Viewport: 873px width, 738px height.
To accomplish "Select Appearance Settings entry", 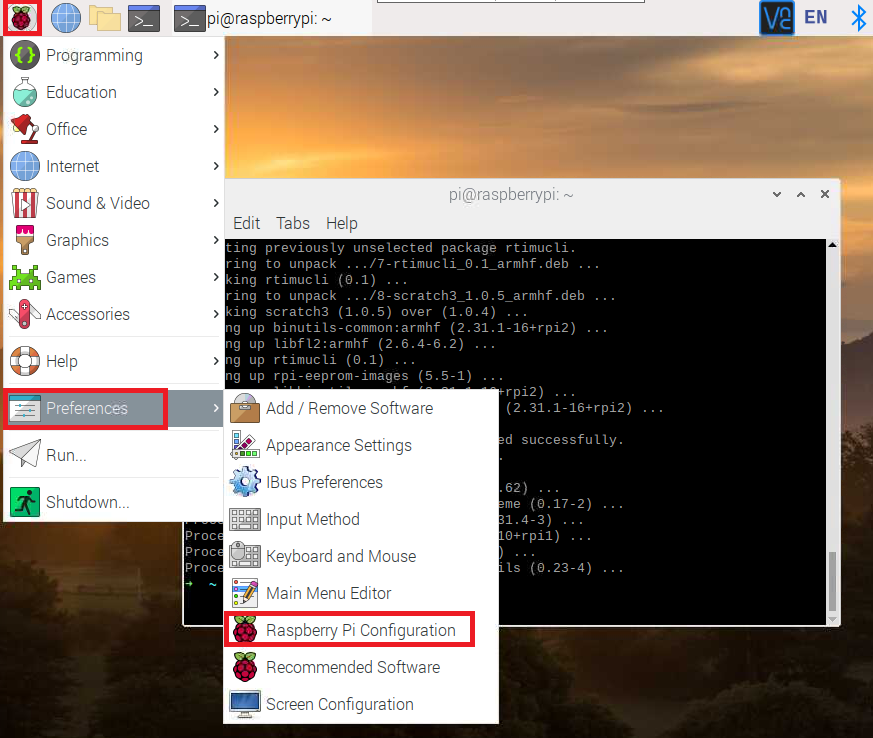I will (361, 445).
